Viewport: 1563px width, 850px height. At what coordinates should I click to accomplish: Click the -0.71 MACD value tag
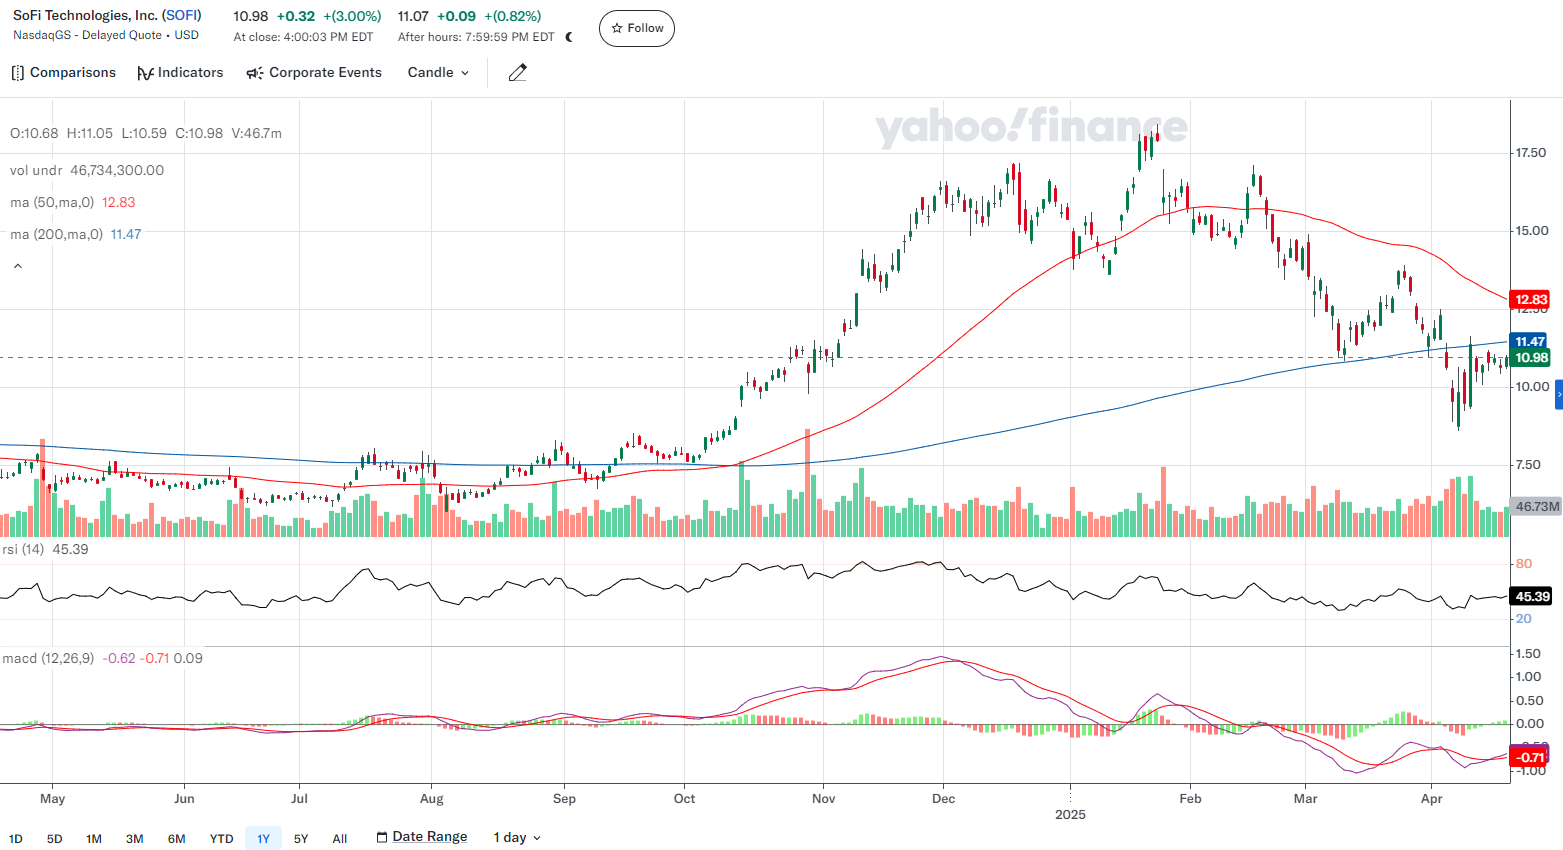tap(1529, 757)
